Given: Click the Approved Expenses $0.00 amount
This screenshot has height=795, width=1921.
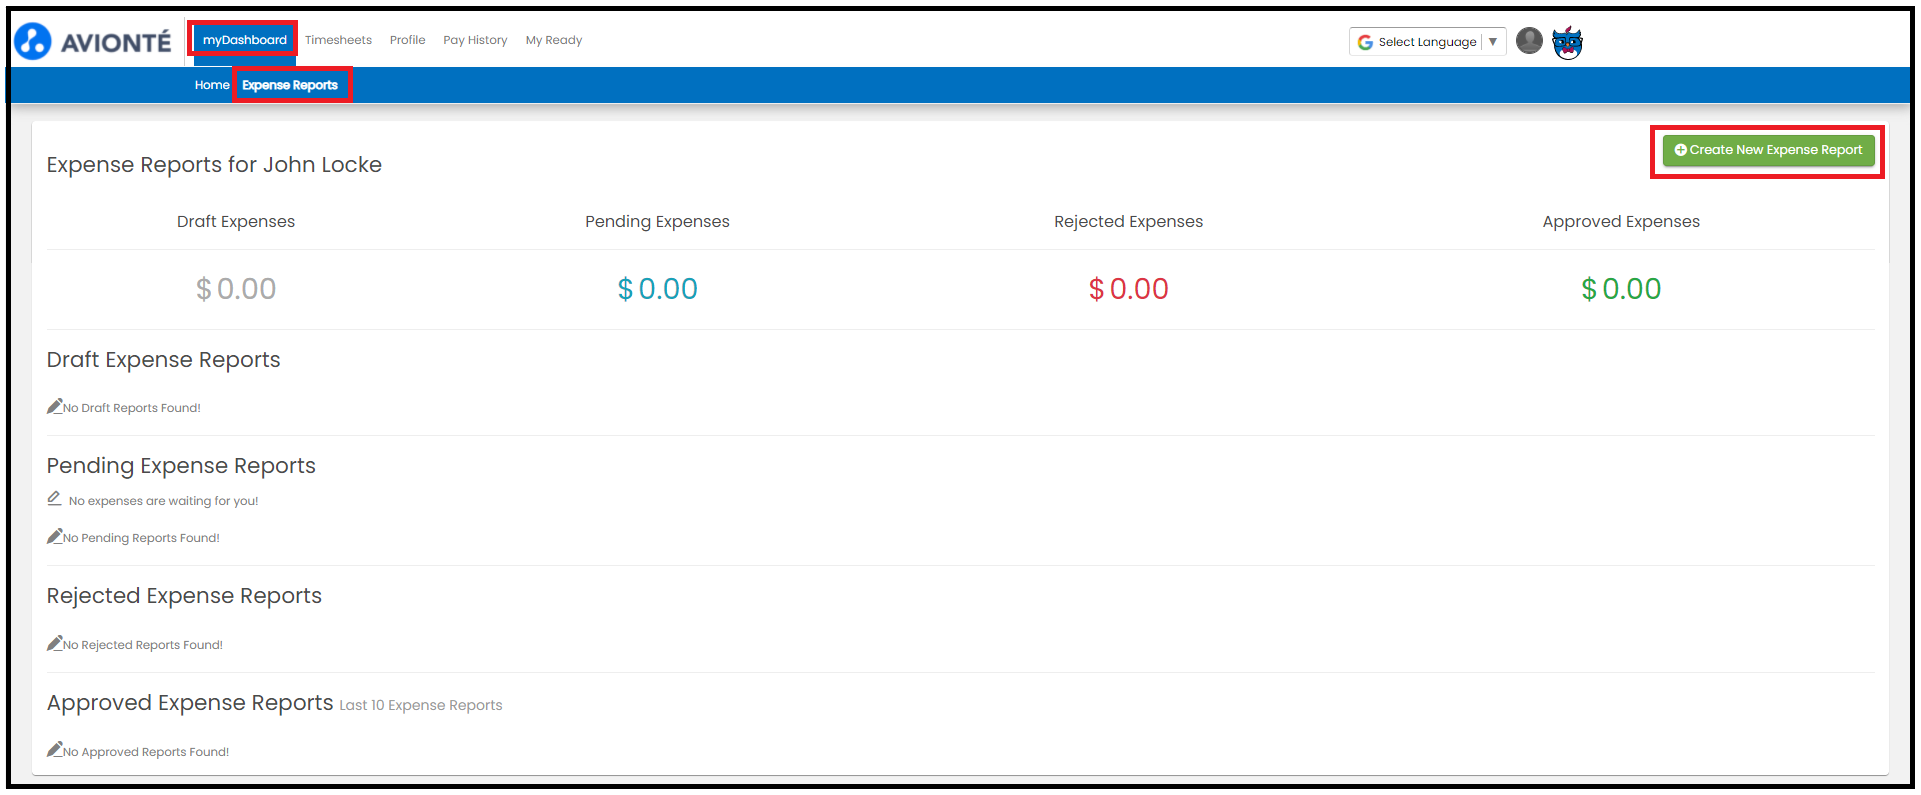Looking at the screenshot, I should coord(1621,289).
